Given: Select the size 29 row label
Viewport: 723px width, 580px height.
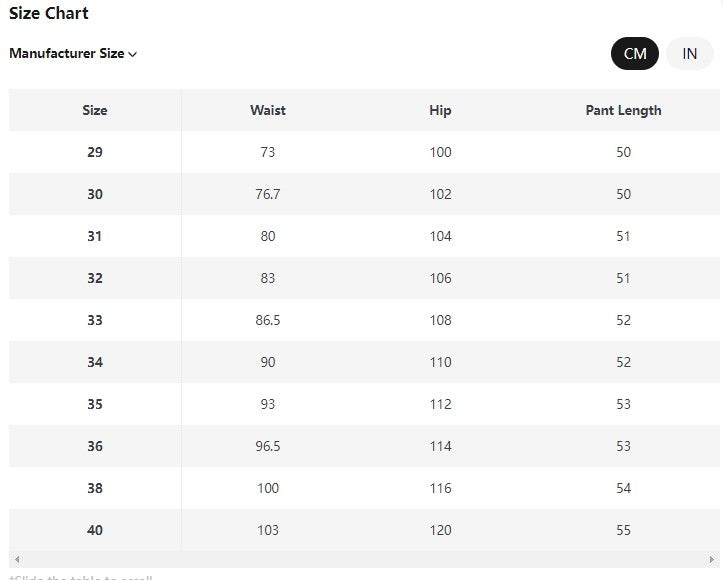Looking at the screenshot, I should (x=95, y=152).
